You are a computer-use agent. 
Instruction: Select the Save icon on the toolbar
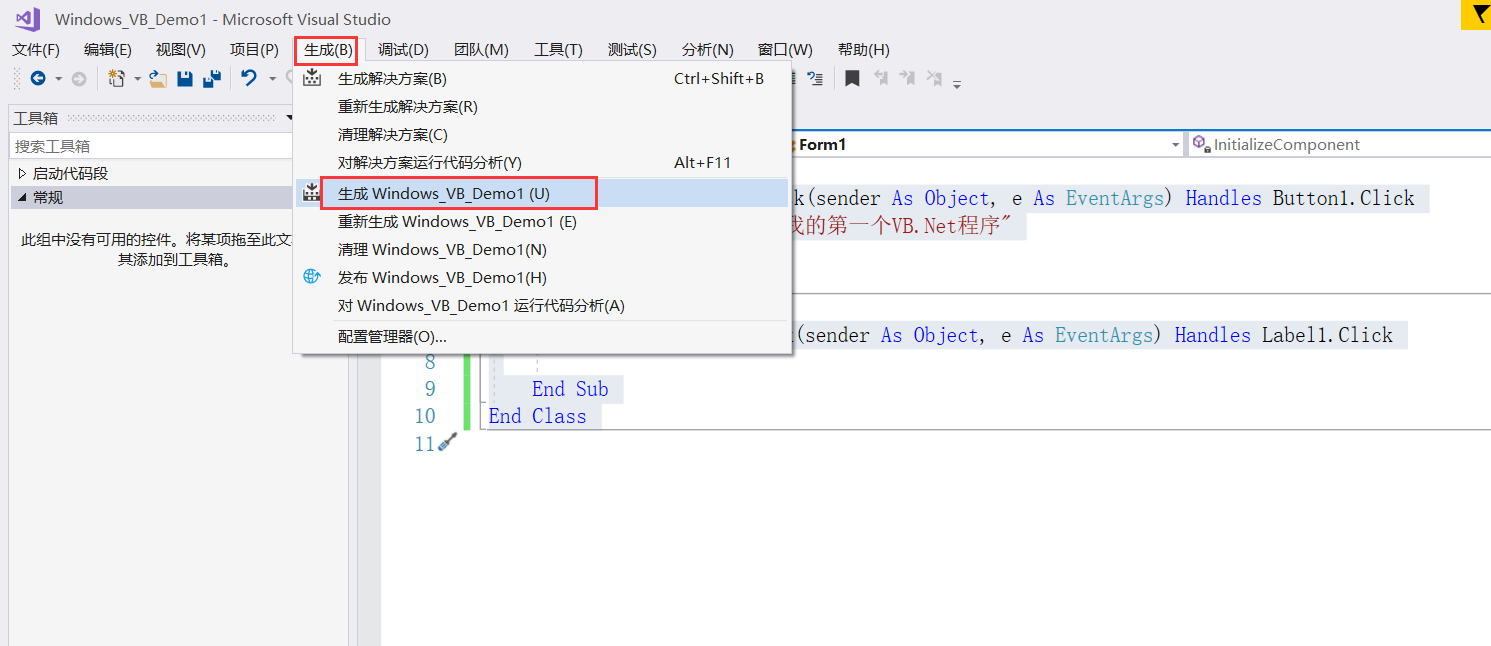[x=185, y=78]
